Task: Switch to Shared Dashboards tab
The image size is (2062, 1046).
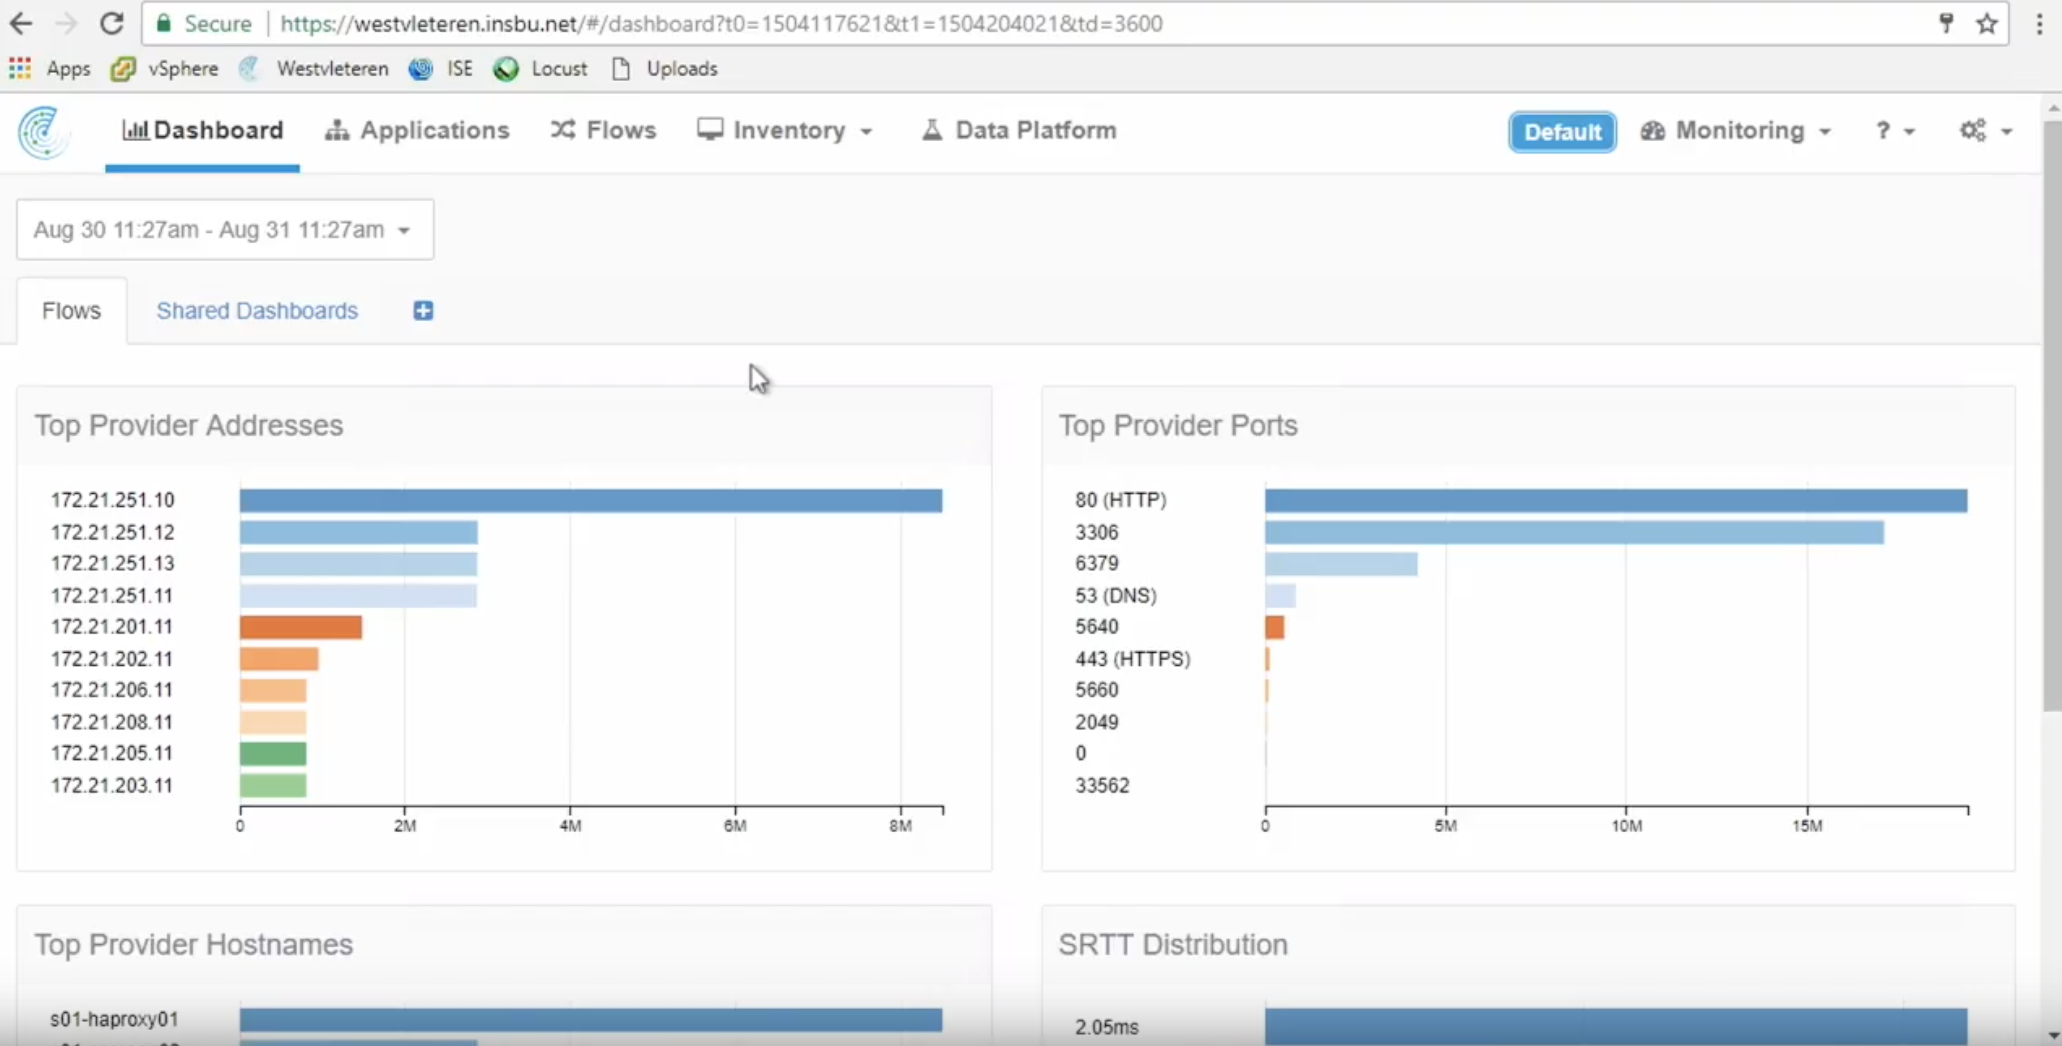Action: point(257,311)
